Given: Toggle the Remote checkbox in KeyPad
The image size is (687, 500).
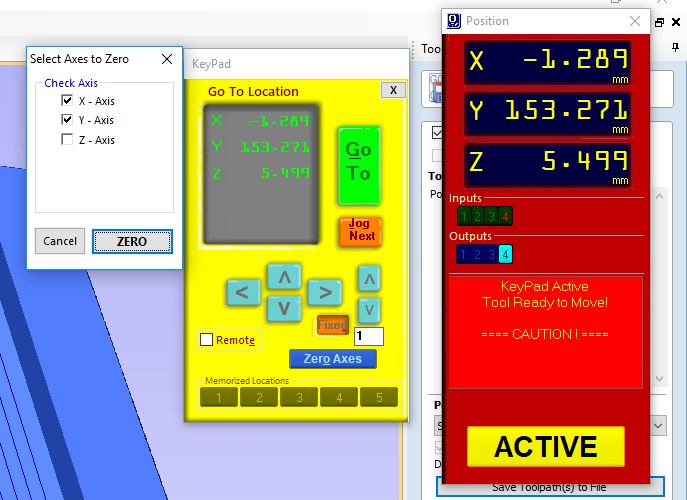Looking at the screenshot, I should tap(206, 340).
